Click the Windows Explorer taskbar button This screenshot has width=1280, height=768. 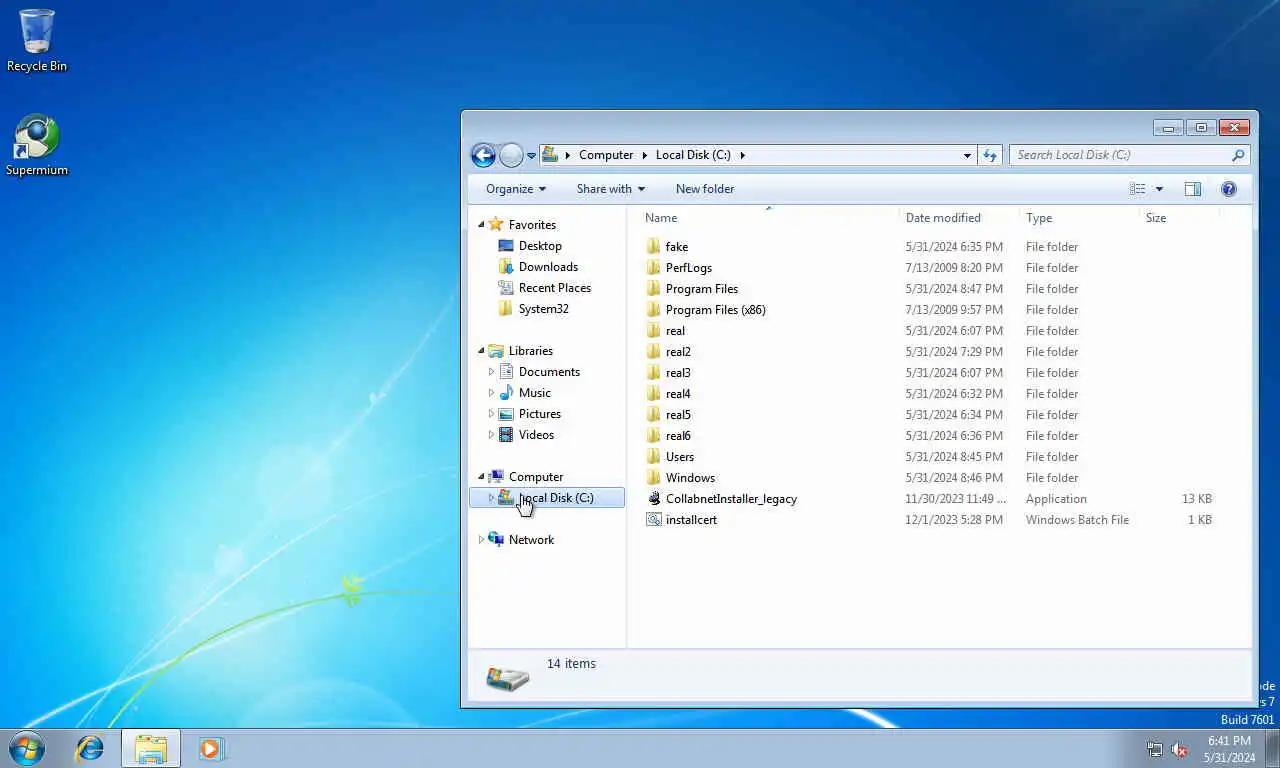pos(151,748)
